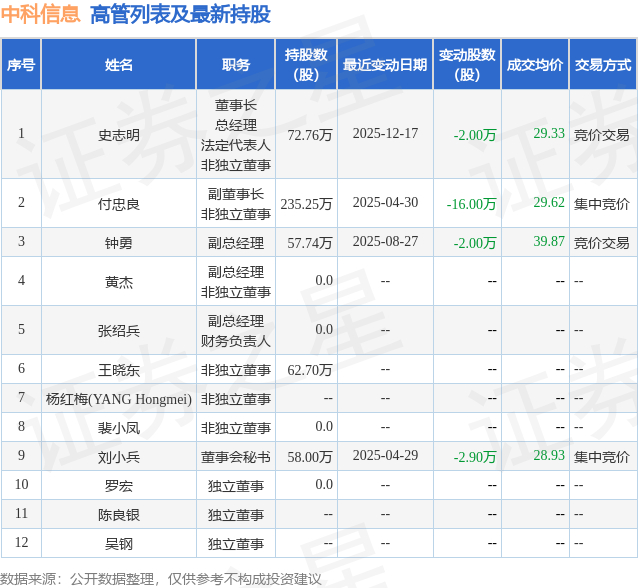Click the holding value 57.74万
This screenshot has width=638, height=588.
point(310,243)
